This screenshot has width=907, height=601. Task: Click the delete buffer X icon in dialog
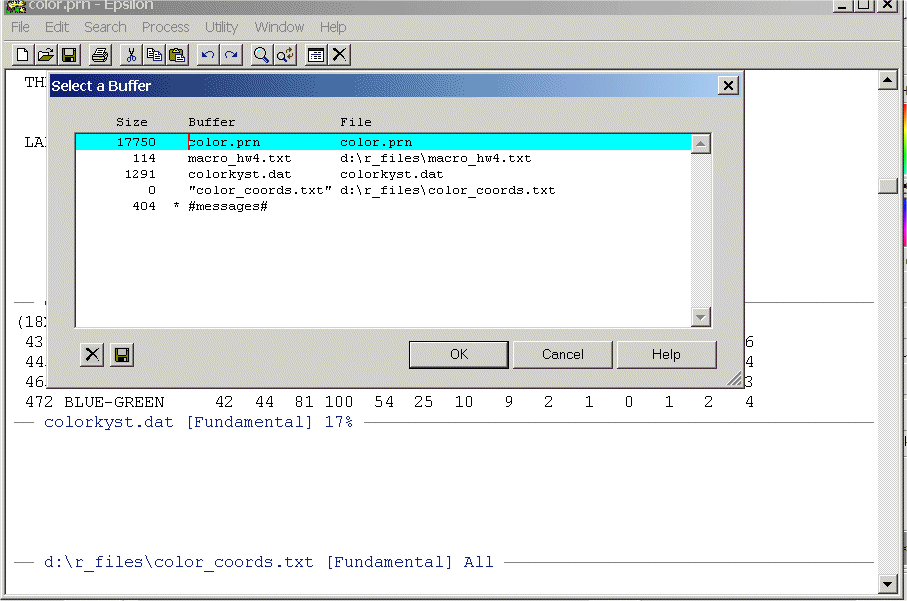[92, 355]
